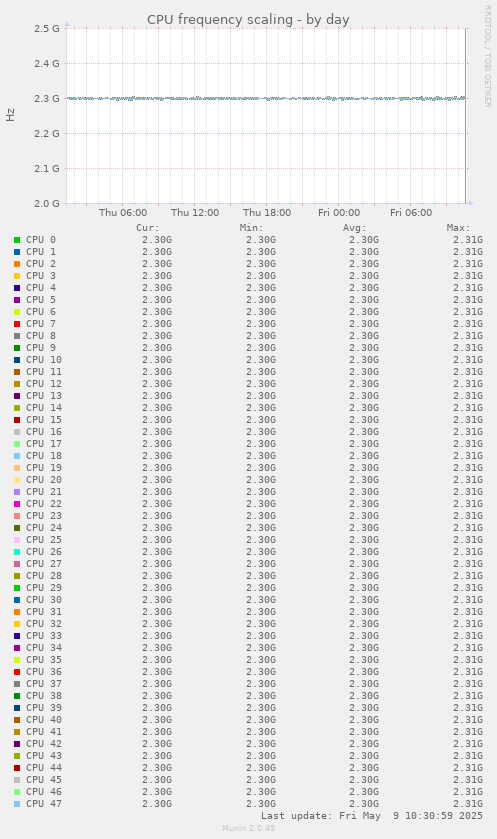
Task: Click the 2.0 G y-axis label
Action: pos(47,203)
